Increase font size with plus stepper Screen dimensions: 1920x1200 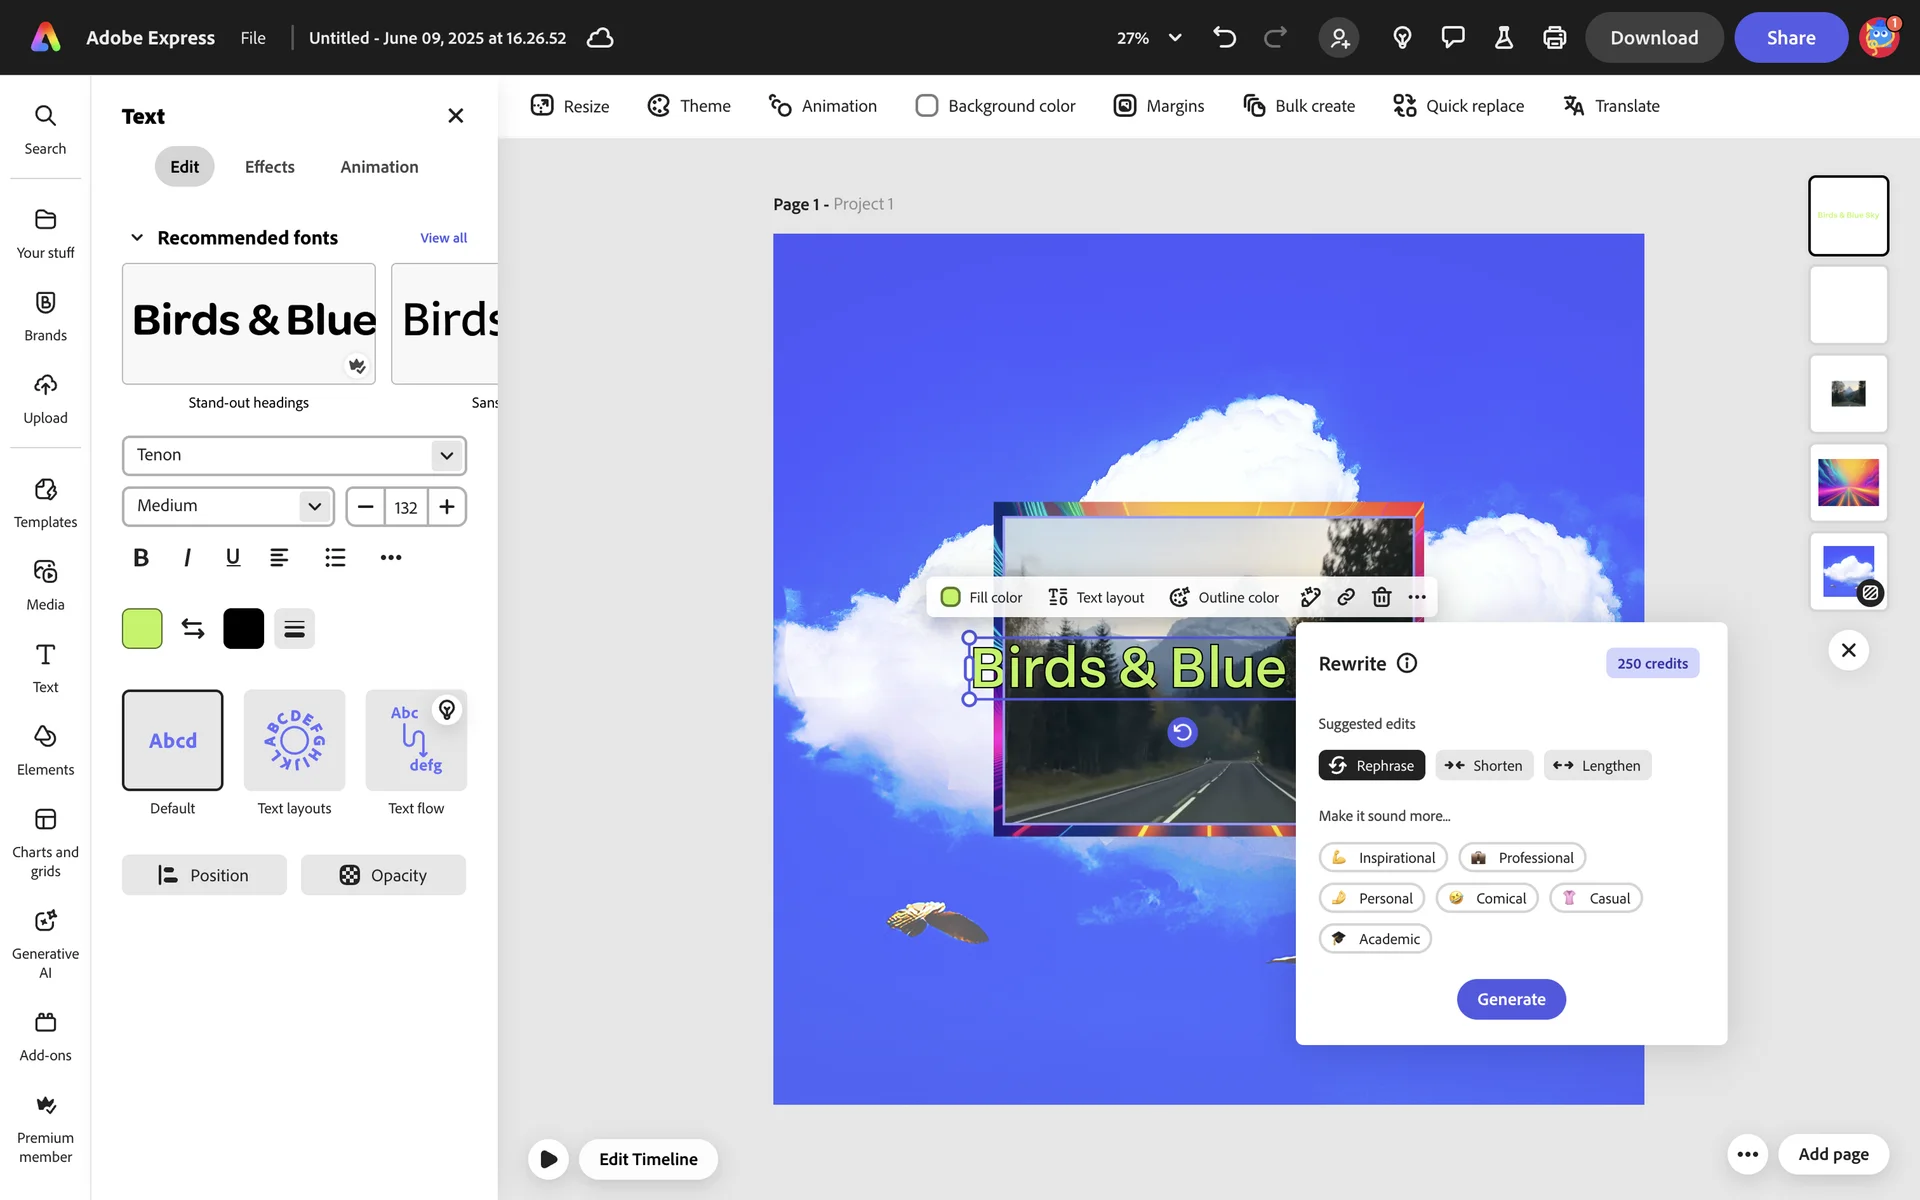(x=447, y=506)
